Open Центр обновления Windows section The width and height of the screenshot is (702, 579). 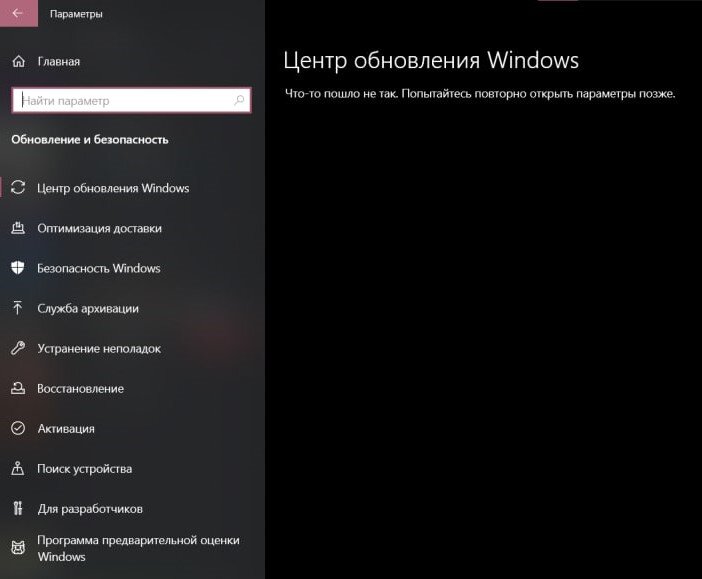113,188
